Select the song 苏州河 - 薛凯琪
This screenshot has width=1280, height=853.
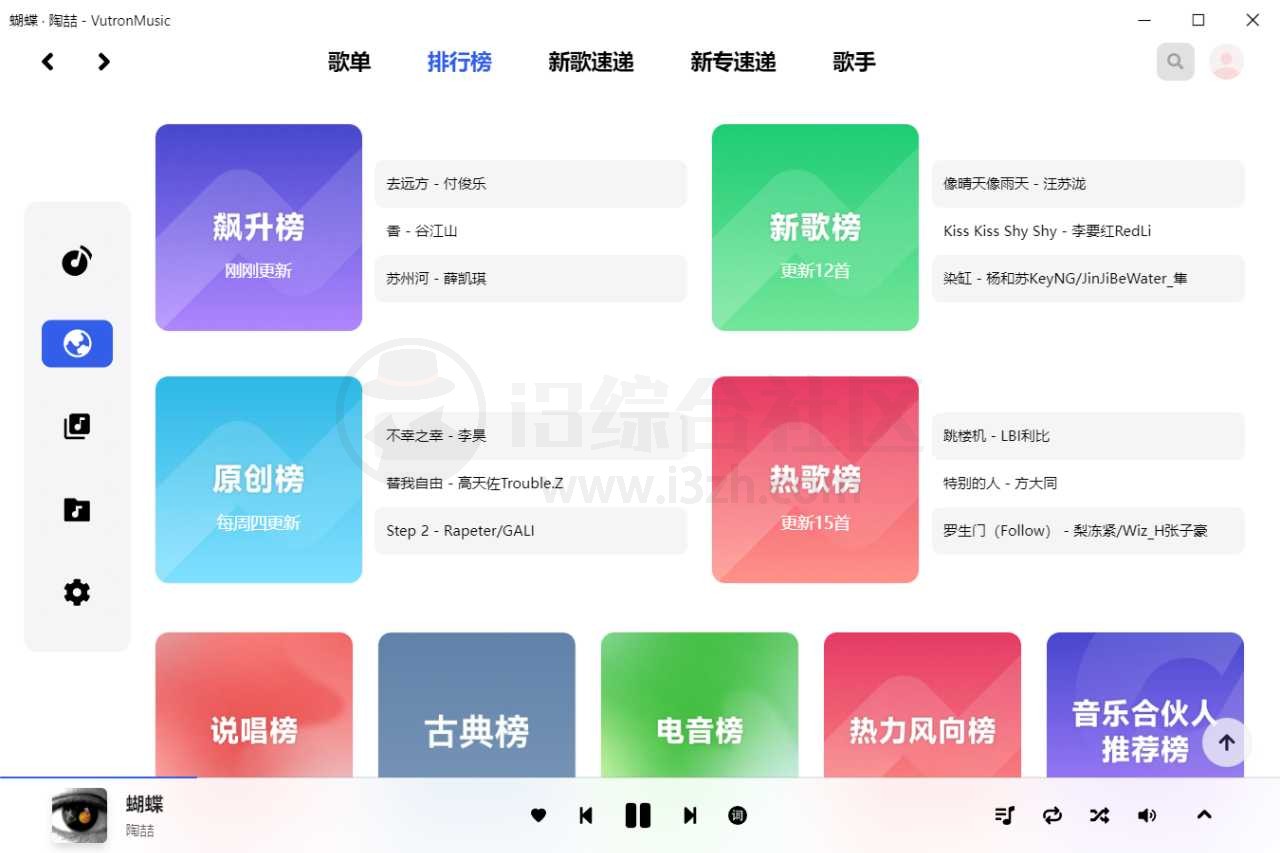click(530, 279)
